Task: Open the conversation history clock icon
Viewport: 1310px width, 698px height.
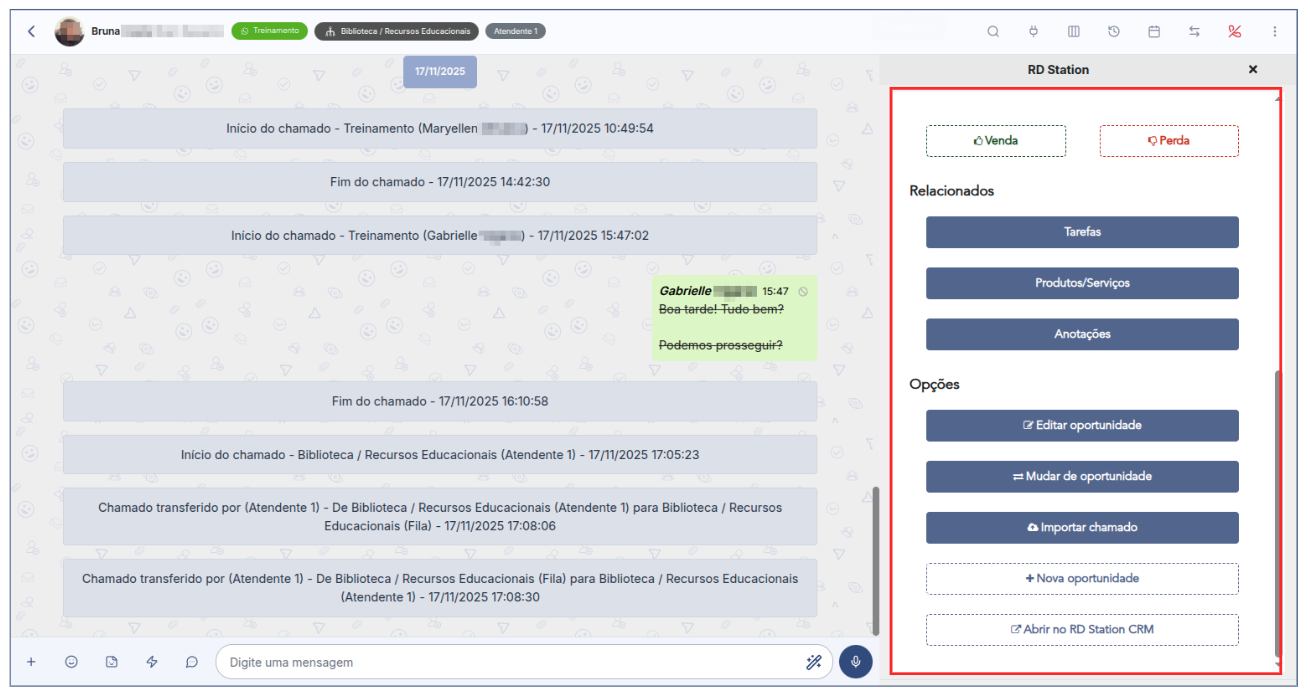Action: (1113, 31)
